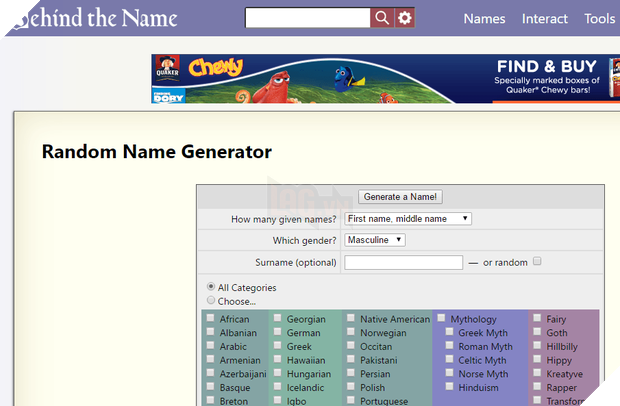This screenshot has height=406, width=620.
Task: Enable the Hillbilly names checkbox
Action: pos(537,346)
